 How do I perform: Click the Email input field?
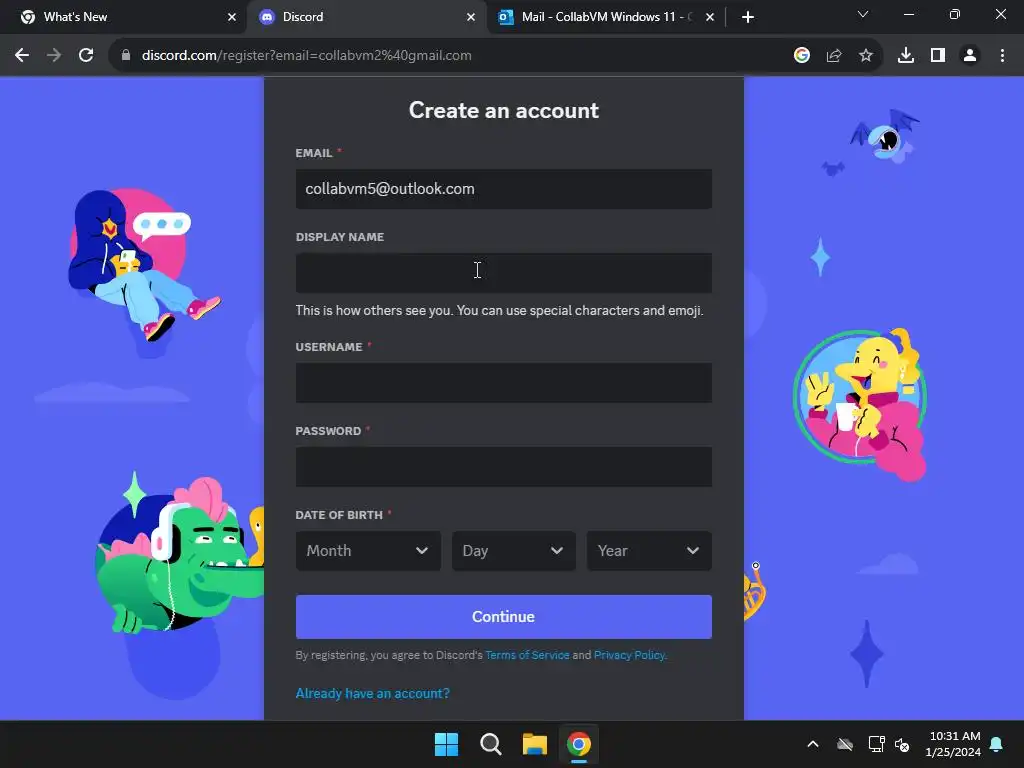[x=504, y=189]
